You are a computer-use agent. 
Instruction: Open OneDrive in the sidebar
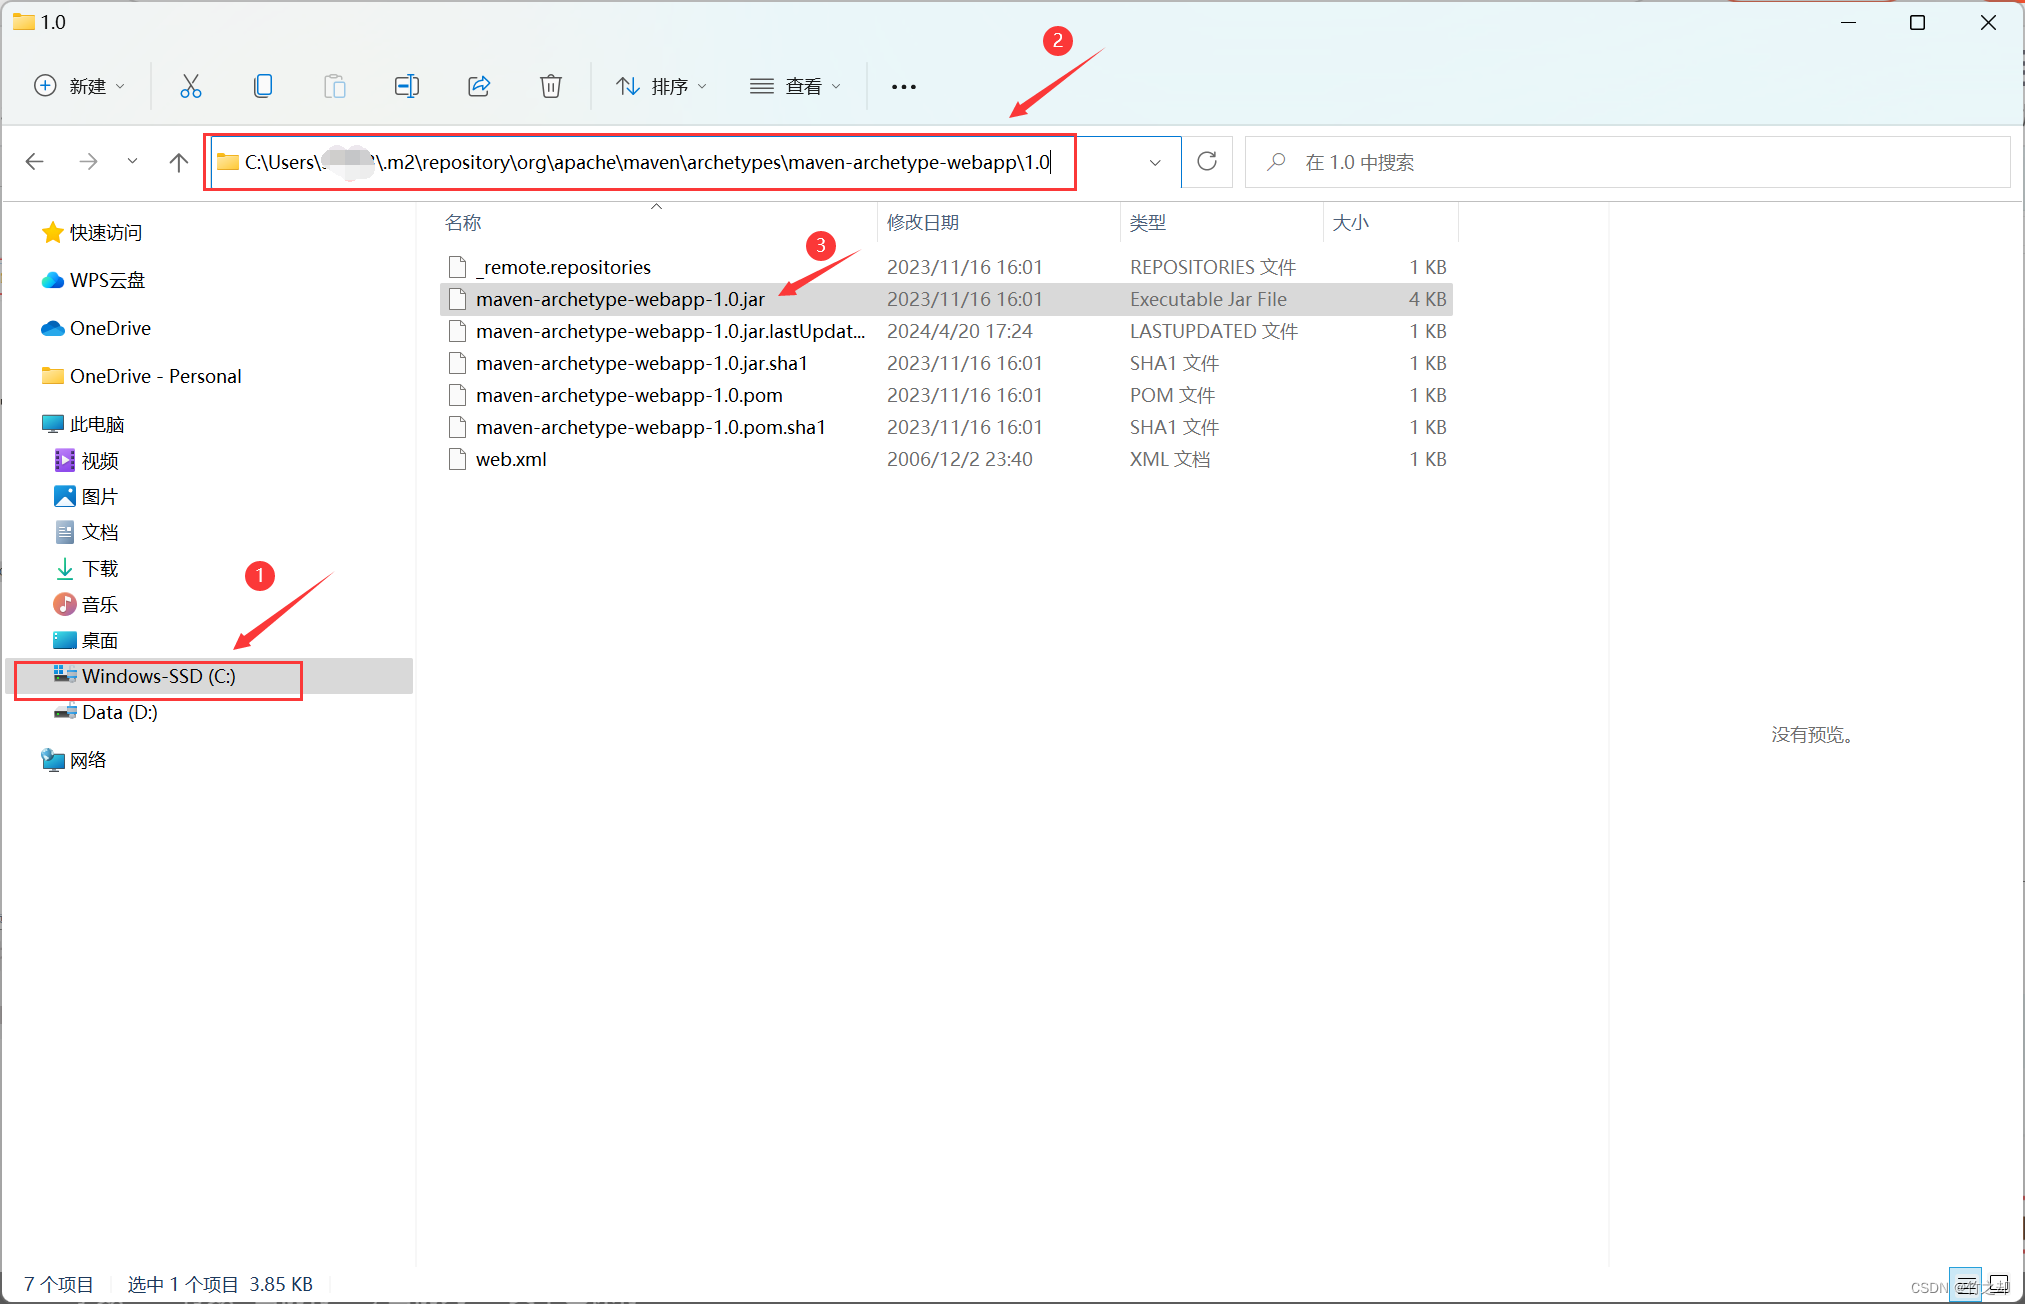coord(96,328)
